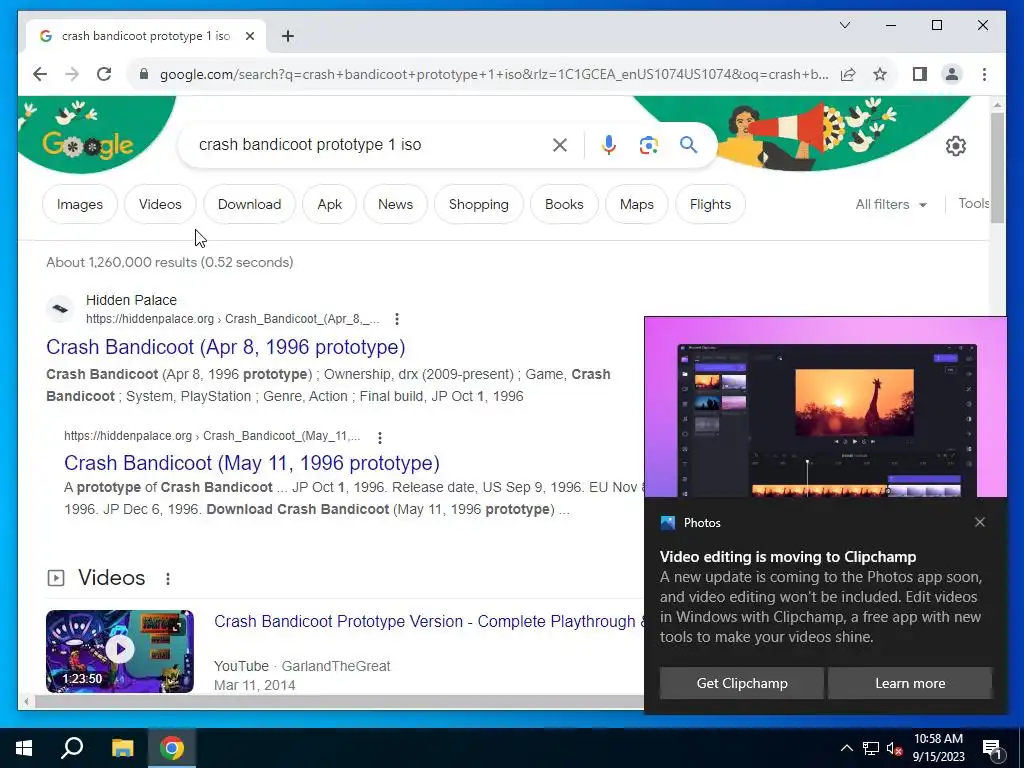This screenshot has width=1024, height=768.
Task: Open the Chrome profile avatar
Action: click(x=952, y=74)
